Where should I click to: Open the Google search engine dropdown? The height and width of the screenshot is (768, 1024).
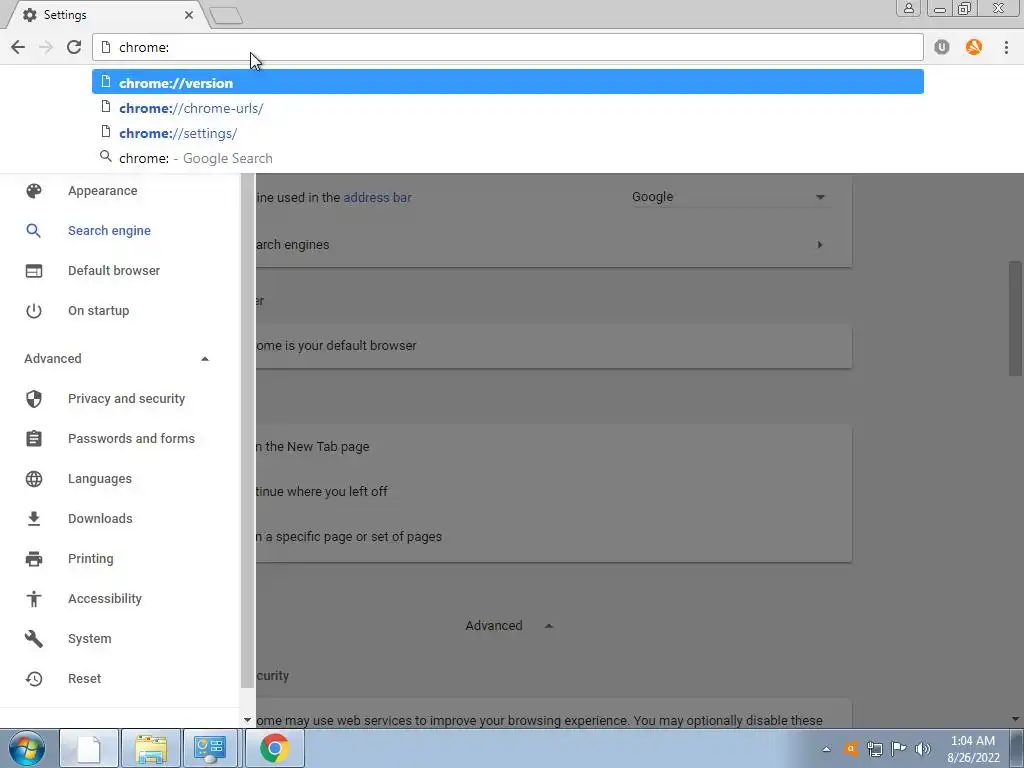coord(728,197)
